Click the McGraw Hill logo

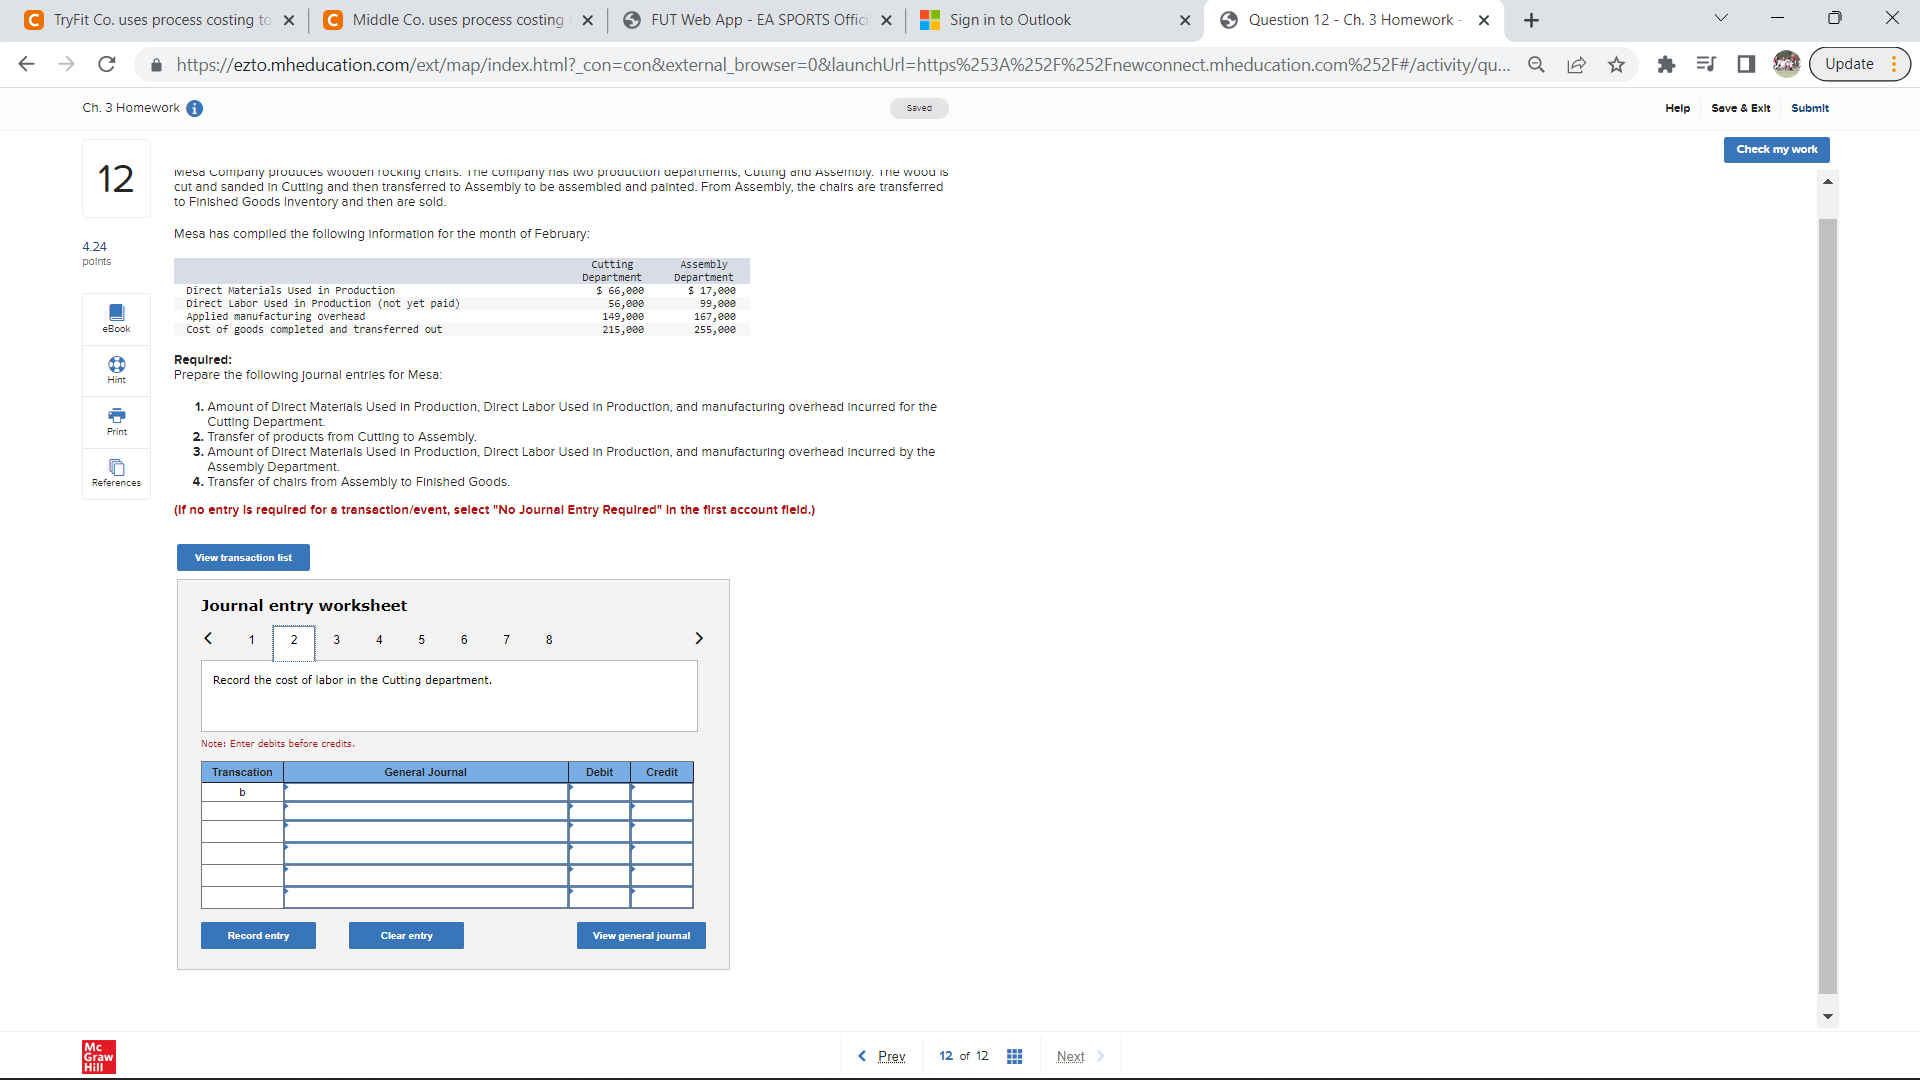(98, 1056)
